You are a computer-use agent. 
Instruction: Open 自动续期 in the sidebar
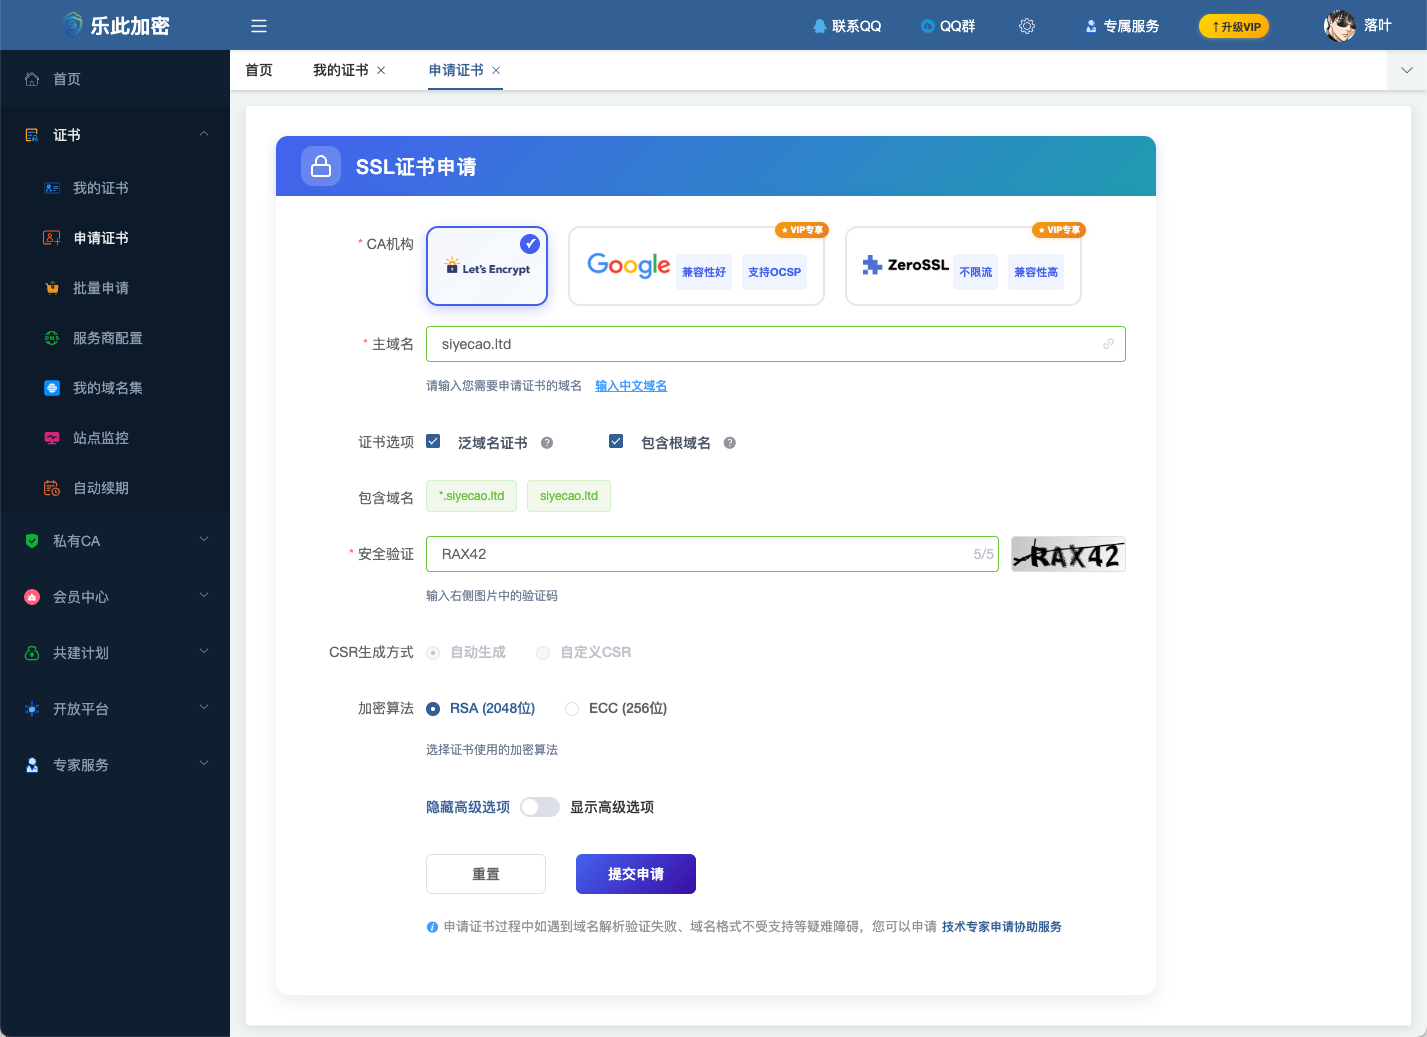coord(115,488)
